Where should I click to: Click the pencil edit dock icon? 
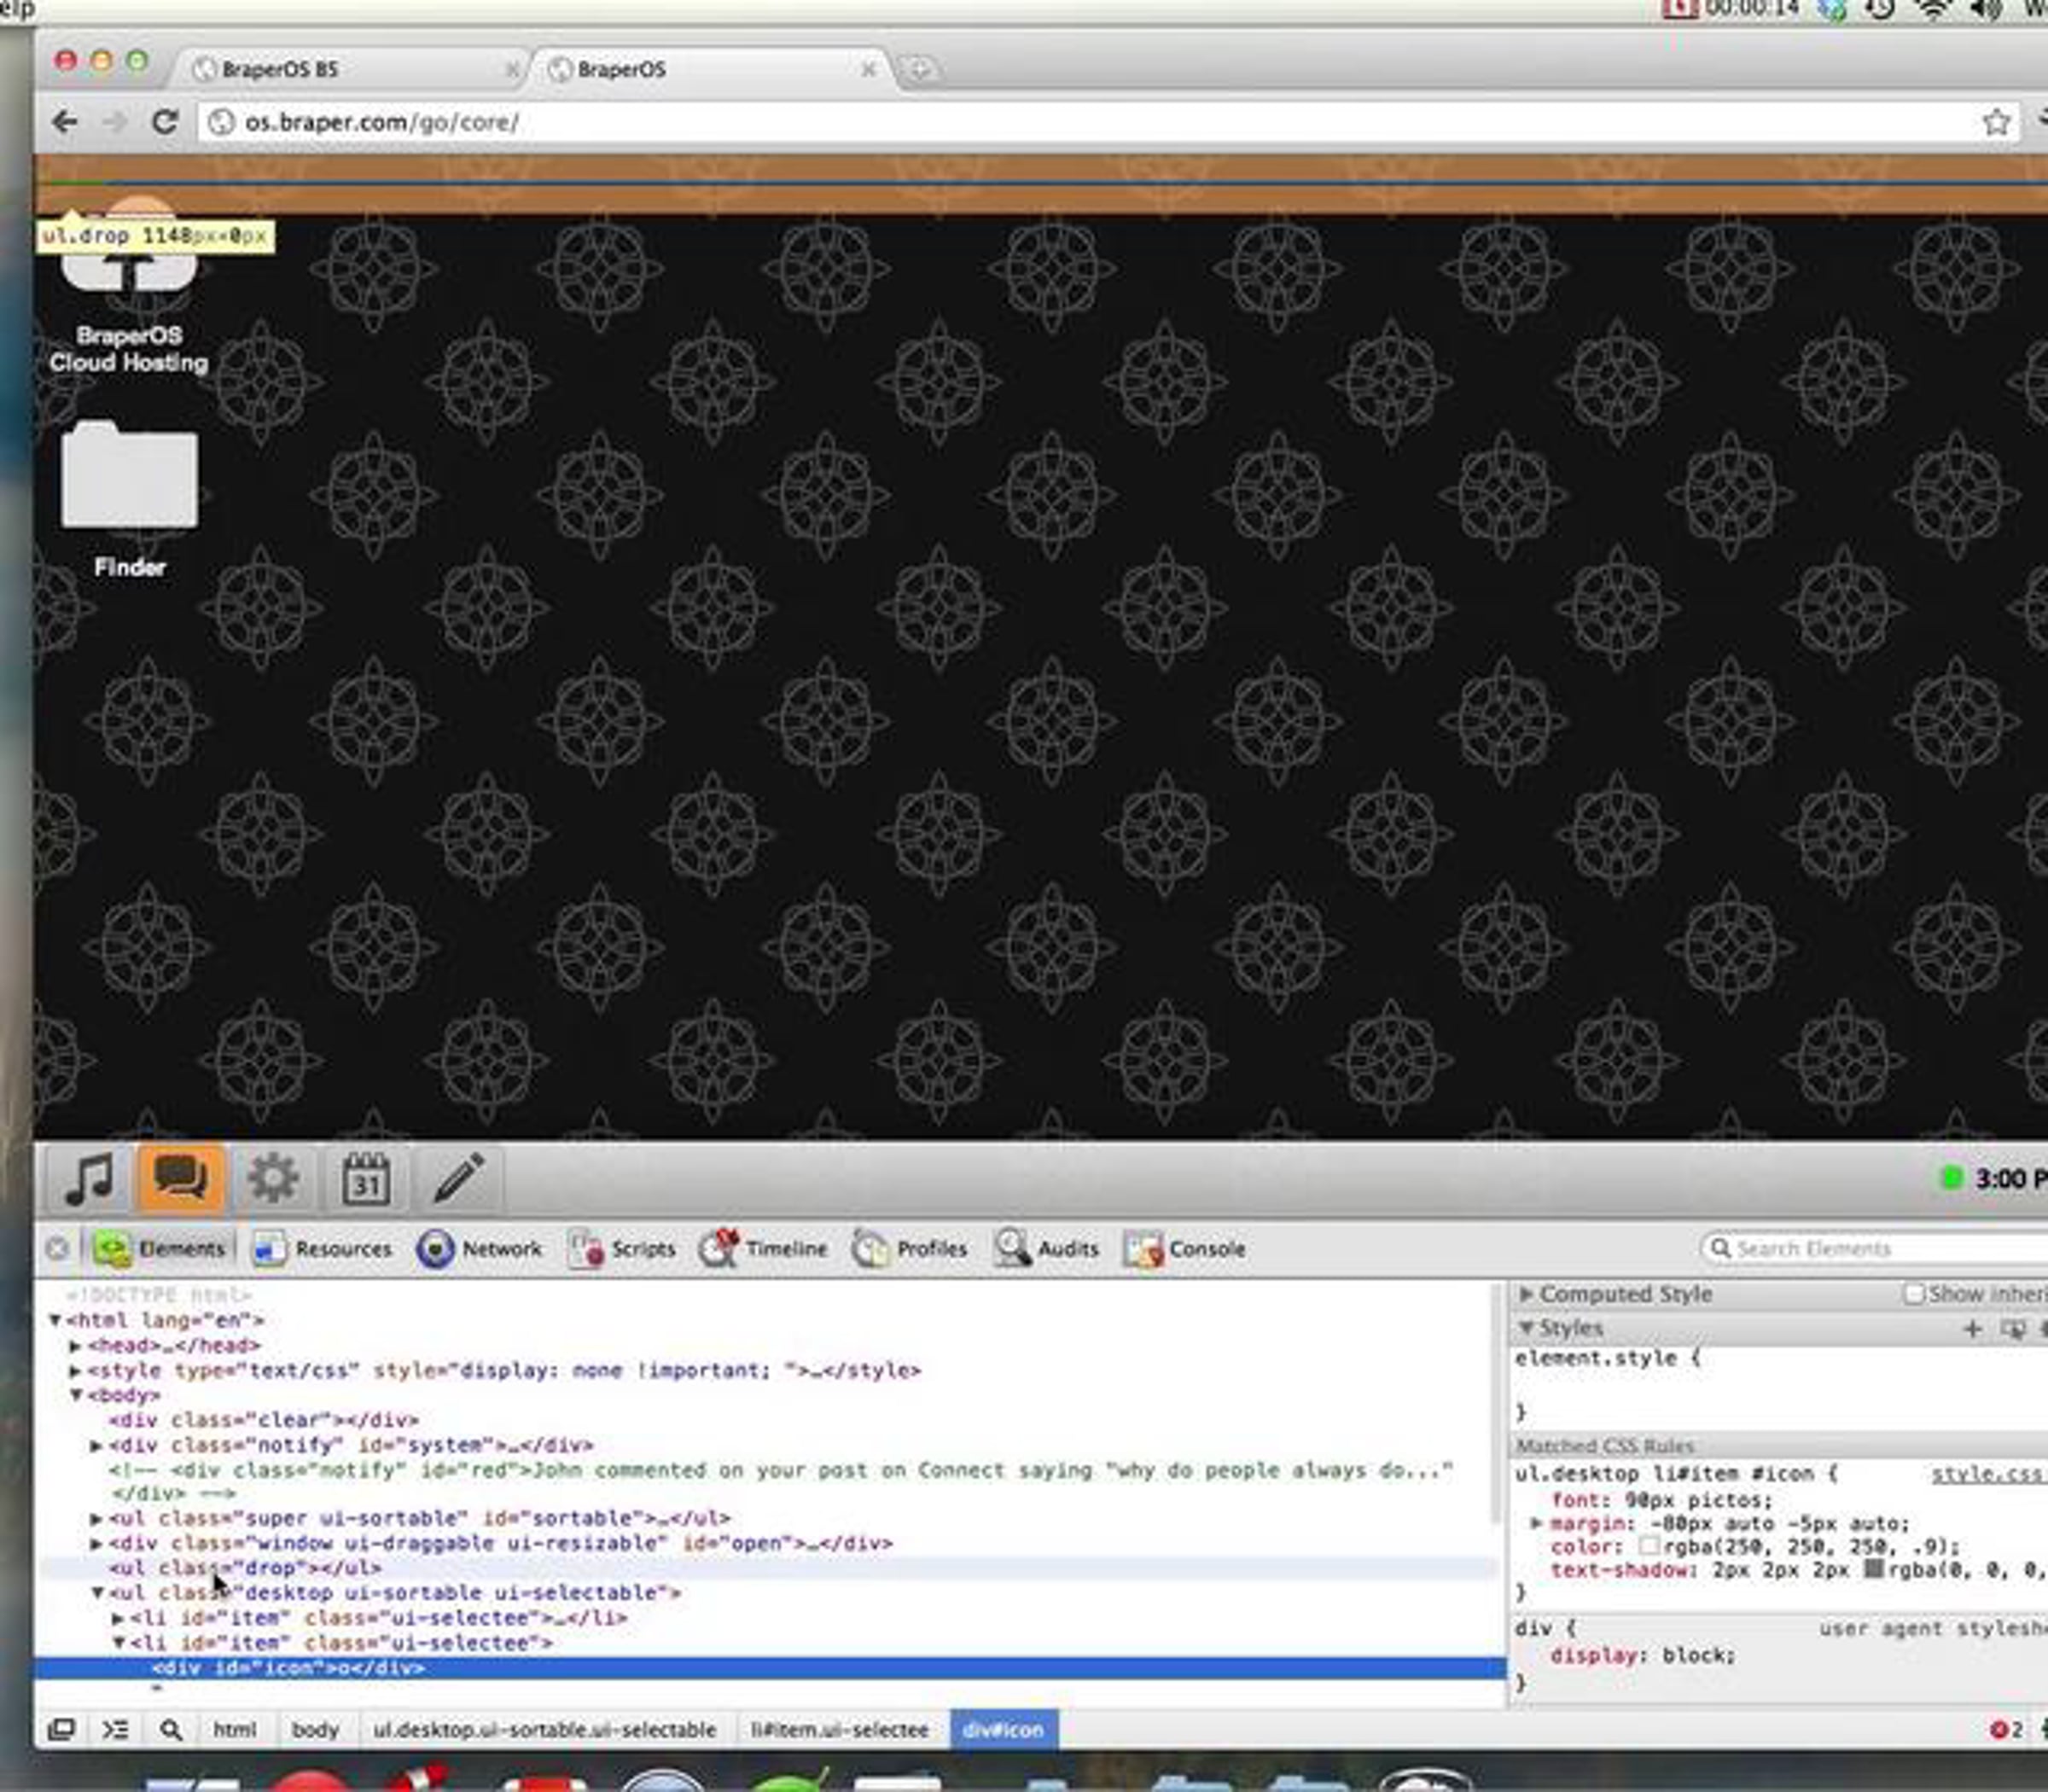pos(459,1178)
